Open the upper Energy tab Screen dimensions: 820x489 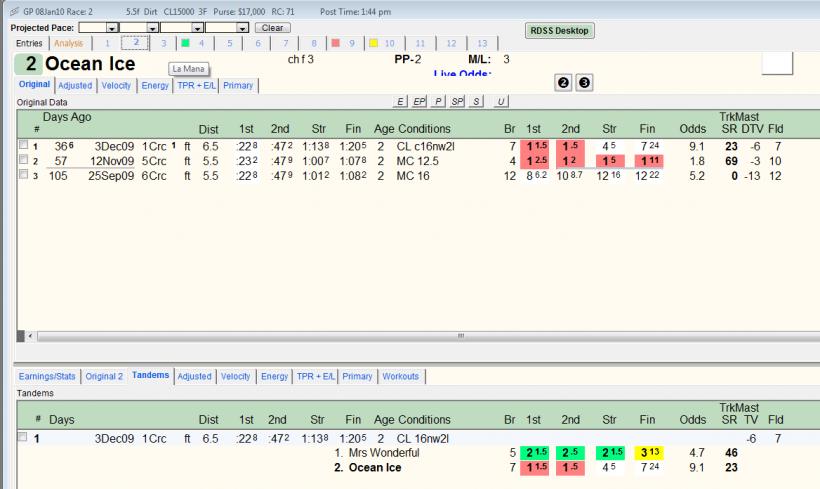coord(155,85)
